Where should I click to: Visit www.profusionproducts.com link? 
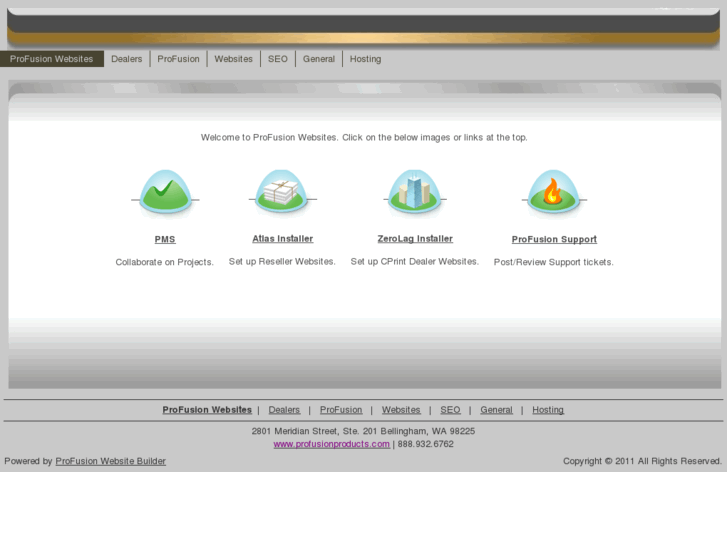332,444
